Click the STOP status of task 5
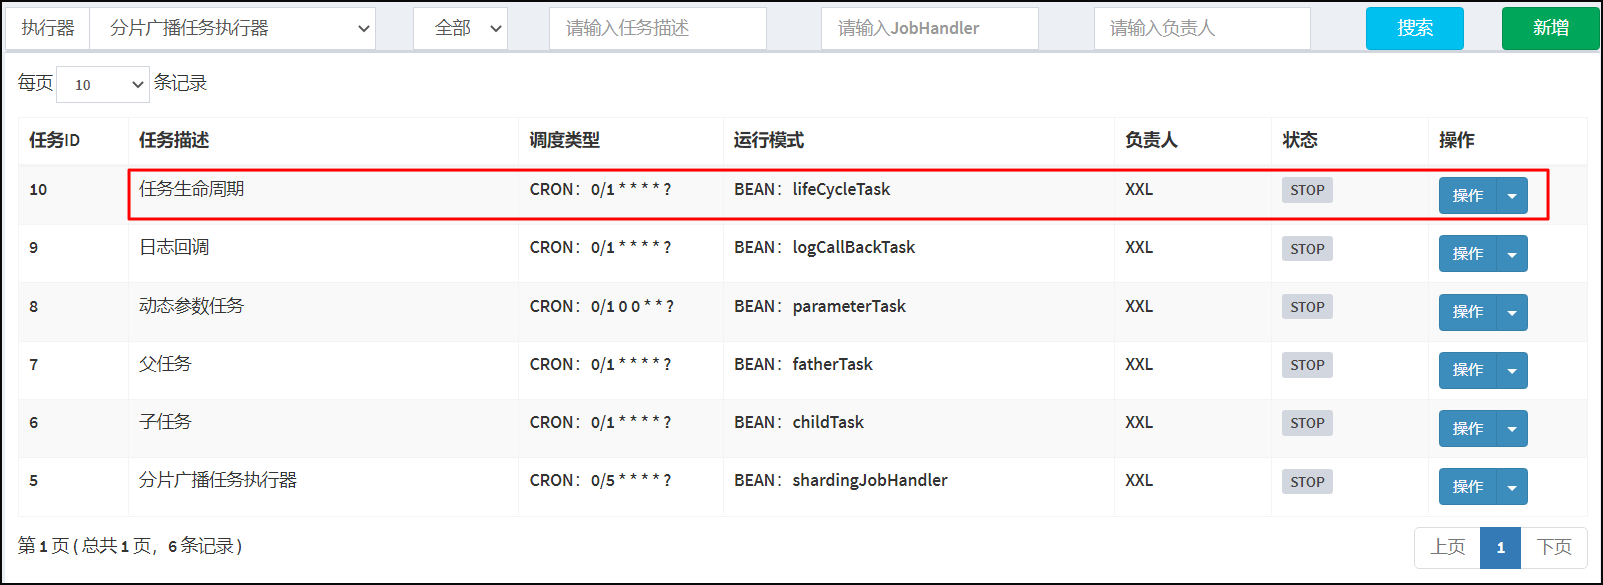Viewport: 1603px width, 585px height. pos(1307,481)
